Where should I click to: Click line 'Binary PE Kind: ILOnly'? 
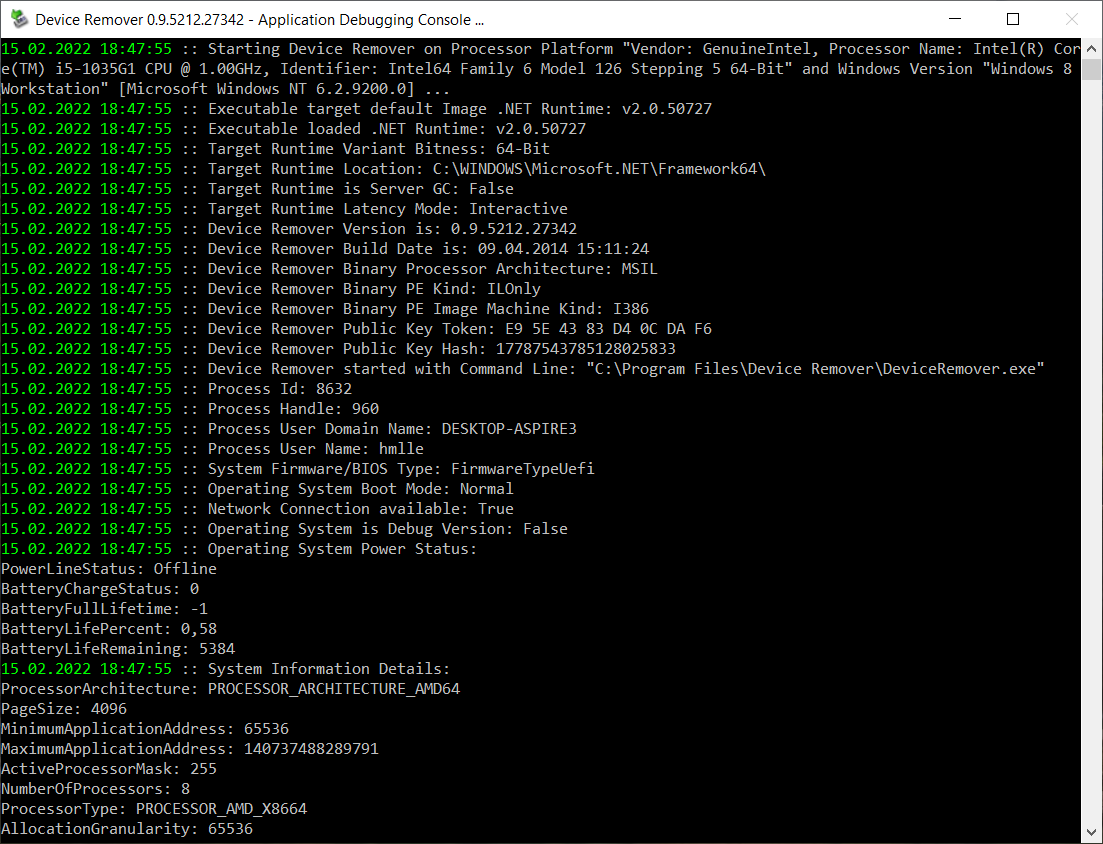(271, 289)
